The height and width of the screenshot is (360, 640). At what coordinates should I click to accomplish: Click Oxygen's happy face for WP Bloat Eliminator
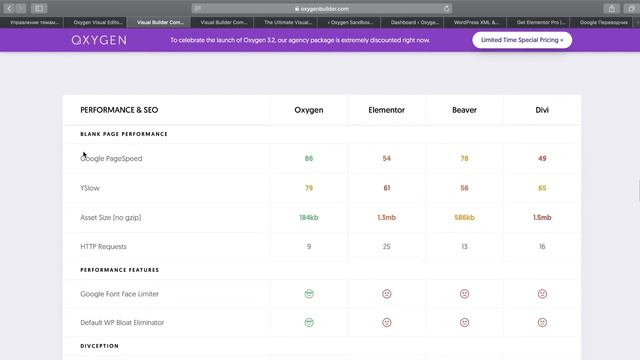[309, 322]
